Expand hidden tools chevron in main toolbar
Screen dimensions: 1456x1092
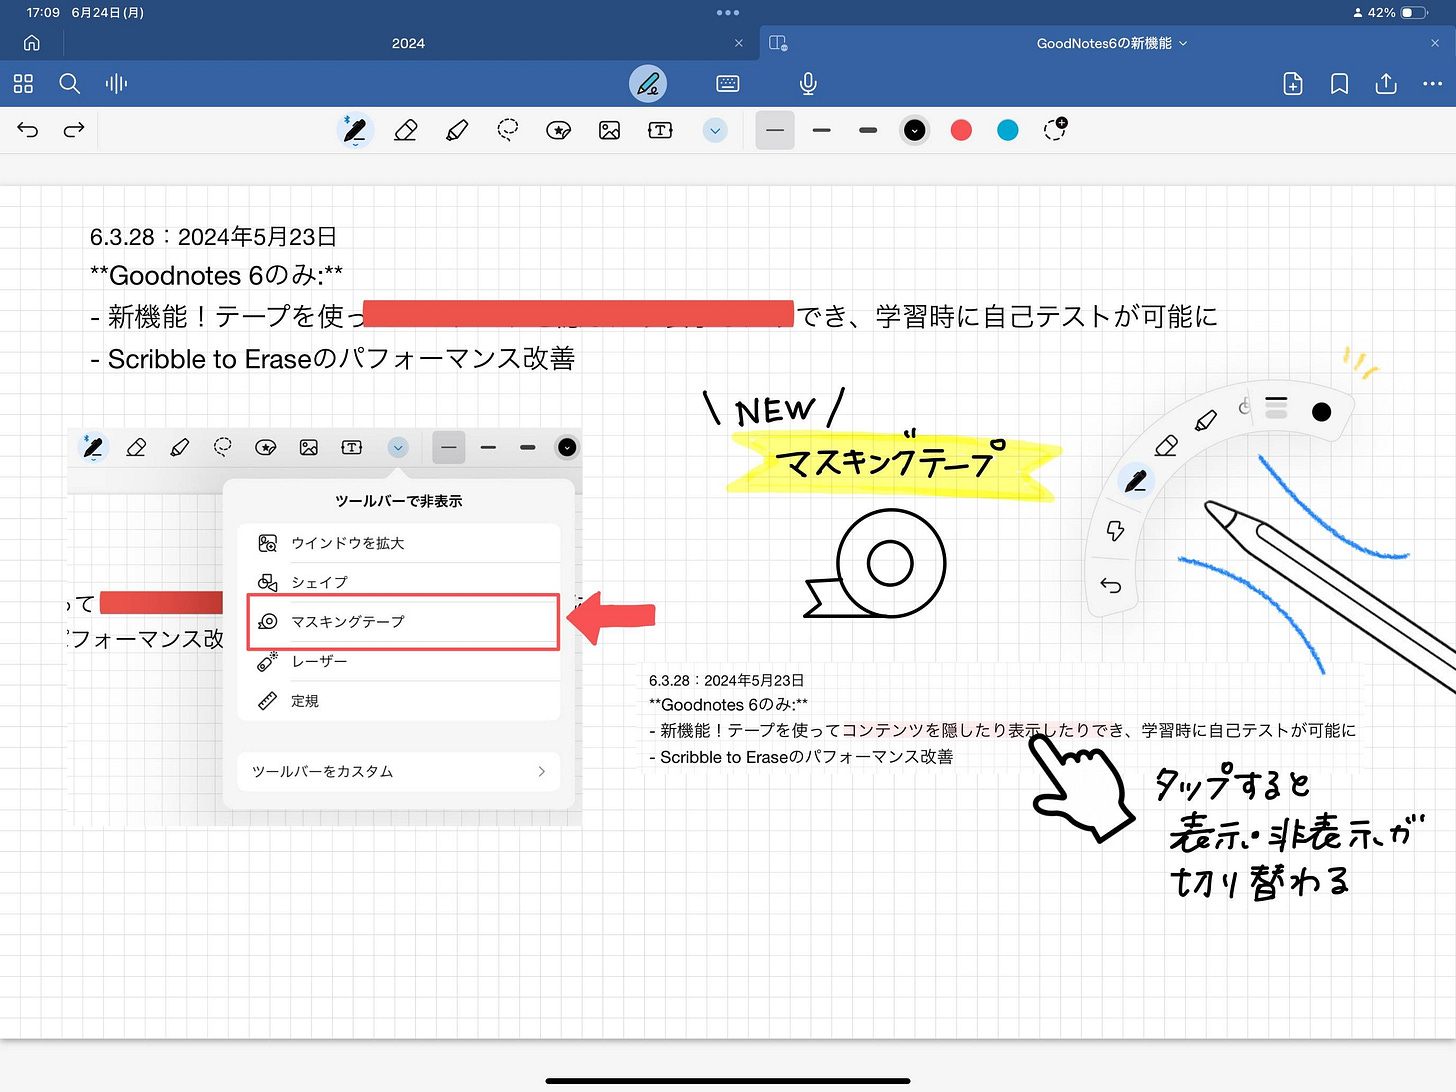tap(715, 130)
